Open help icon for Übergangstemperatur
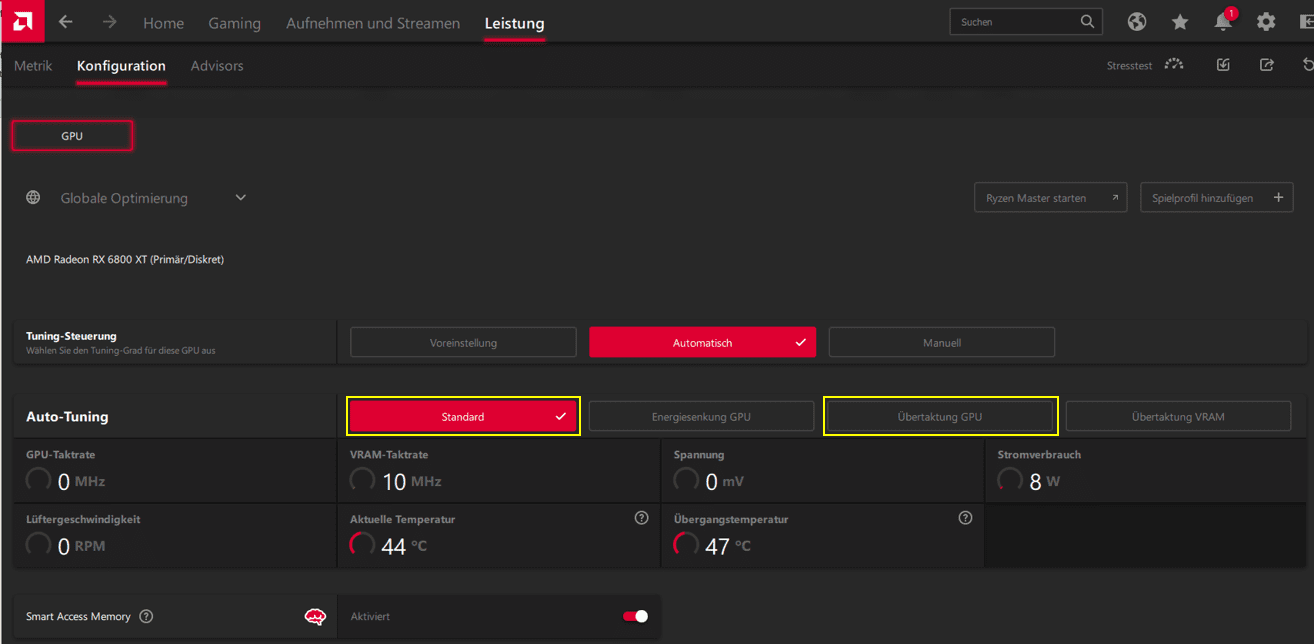1314x644 pixels. [965, 518]
